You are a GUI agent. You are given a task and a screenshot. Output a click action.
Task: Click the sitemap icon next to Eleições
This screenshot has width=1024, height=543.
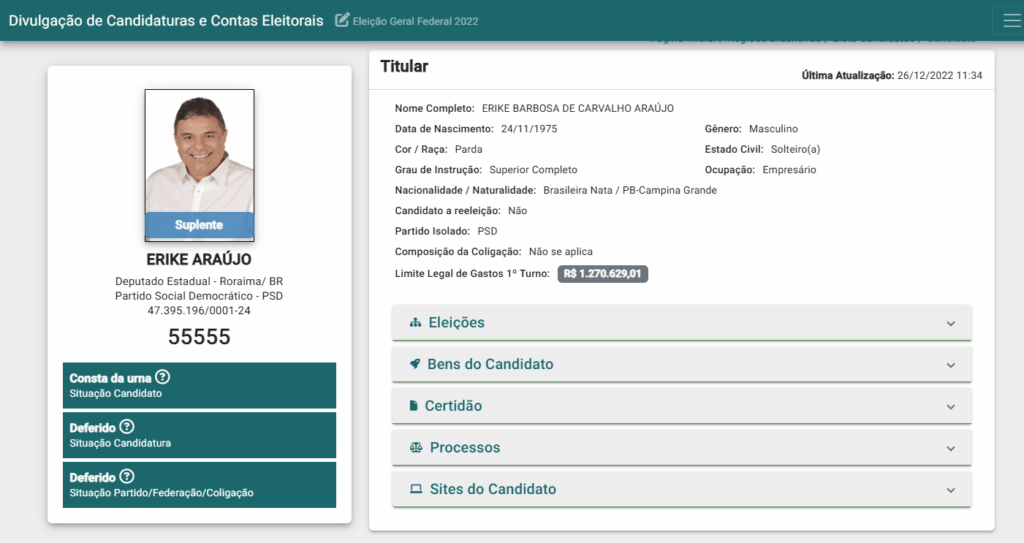click(415, 323)
